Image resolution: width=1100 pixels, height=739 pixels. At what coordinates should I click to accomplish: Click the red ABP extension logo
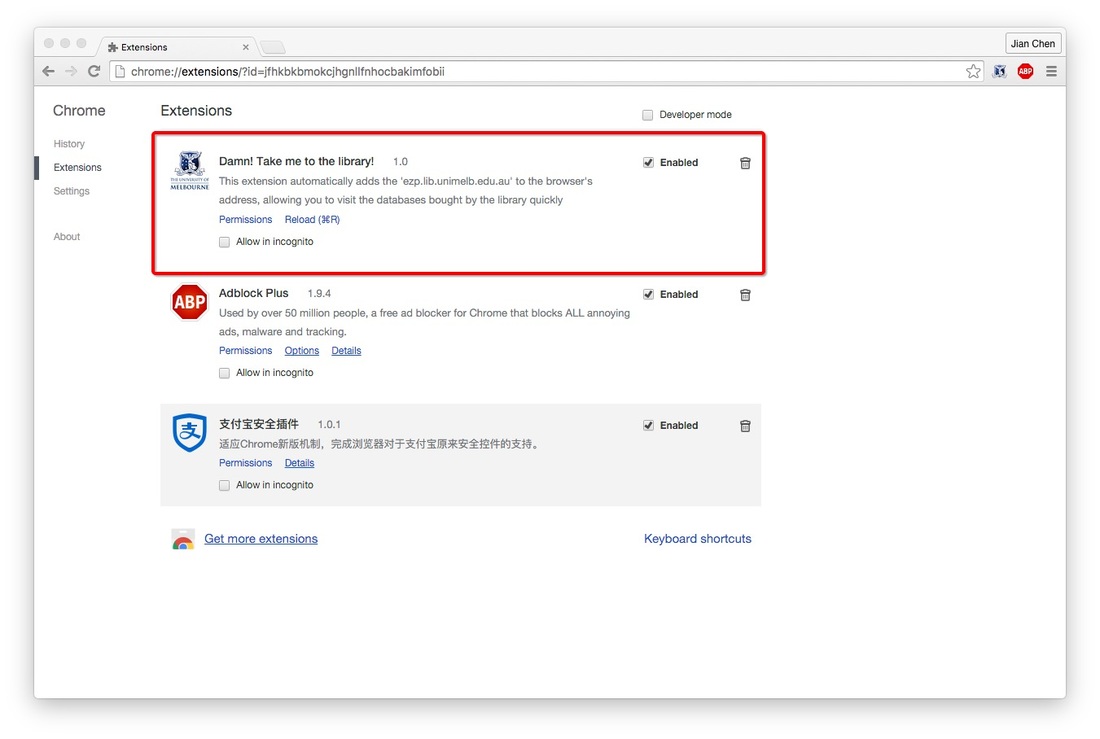pos(189,302)
